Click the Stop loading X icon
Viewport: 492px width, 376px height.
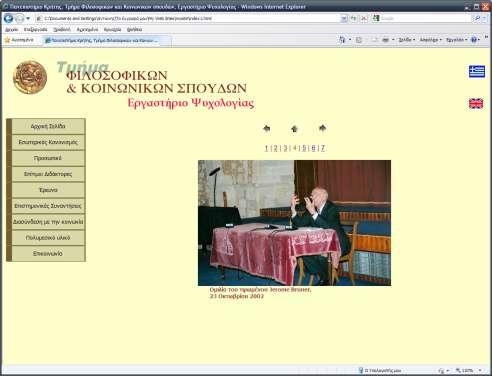(x=364, y=19)
